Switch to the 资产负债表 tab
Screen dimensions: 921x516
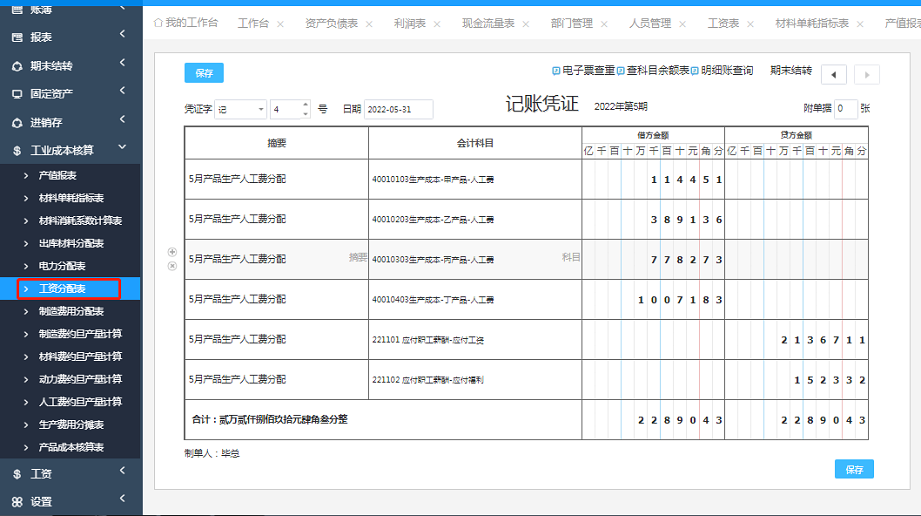click(331, 24)
